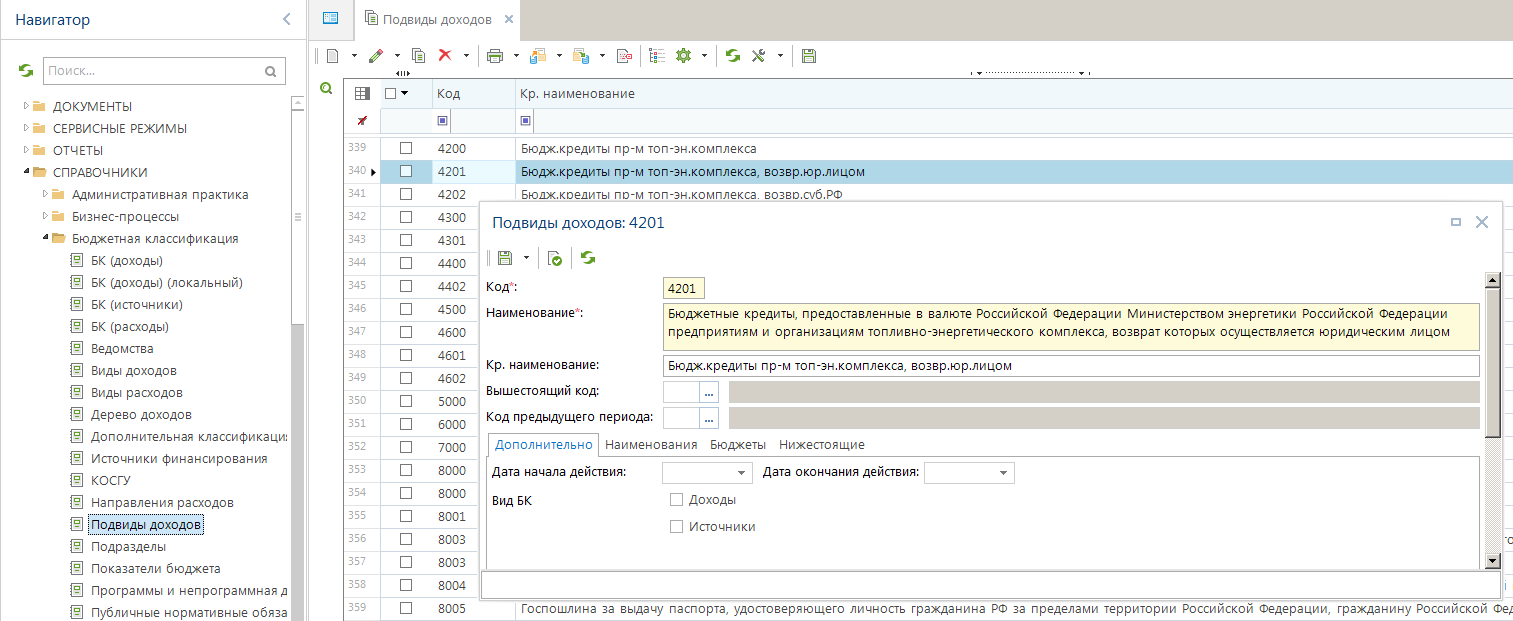Open dropdown arrow next to dialog save icon
1513x621 pixels.
526,258
